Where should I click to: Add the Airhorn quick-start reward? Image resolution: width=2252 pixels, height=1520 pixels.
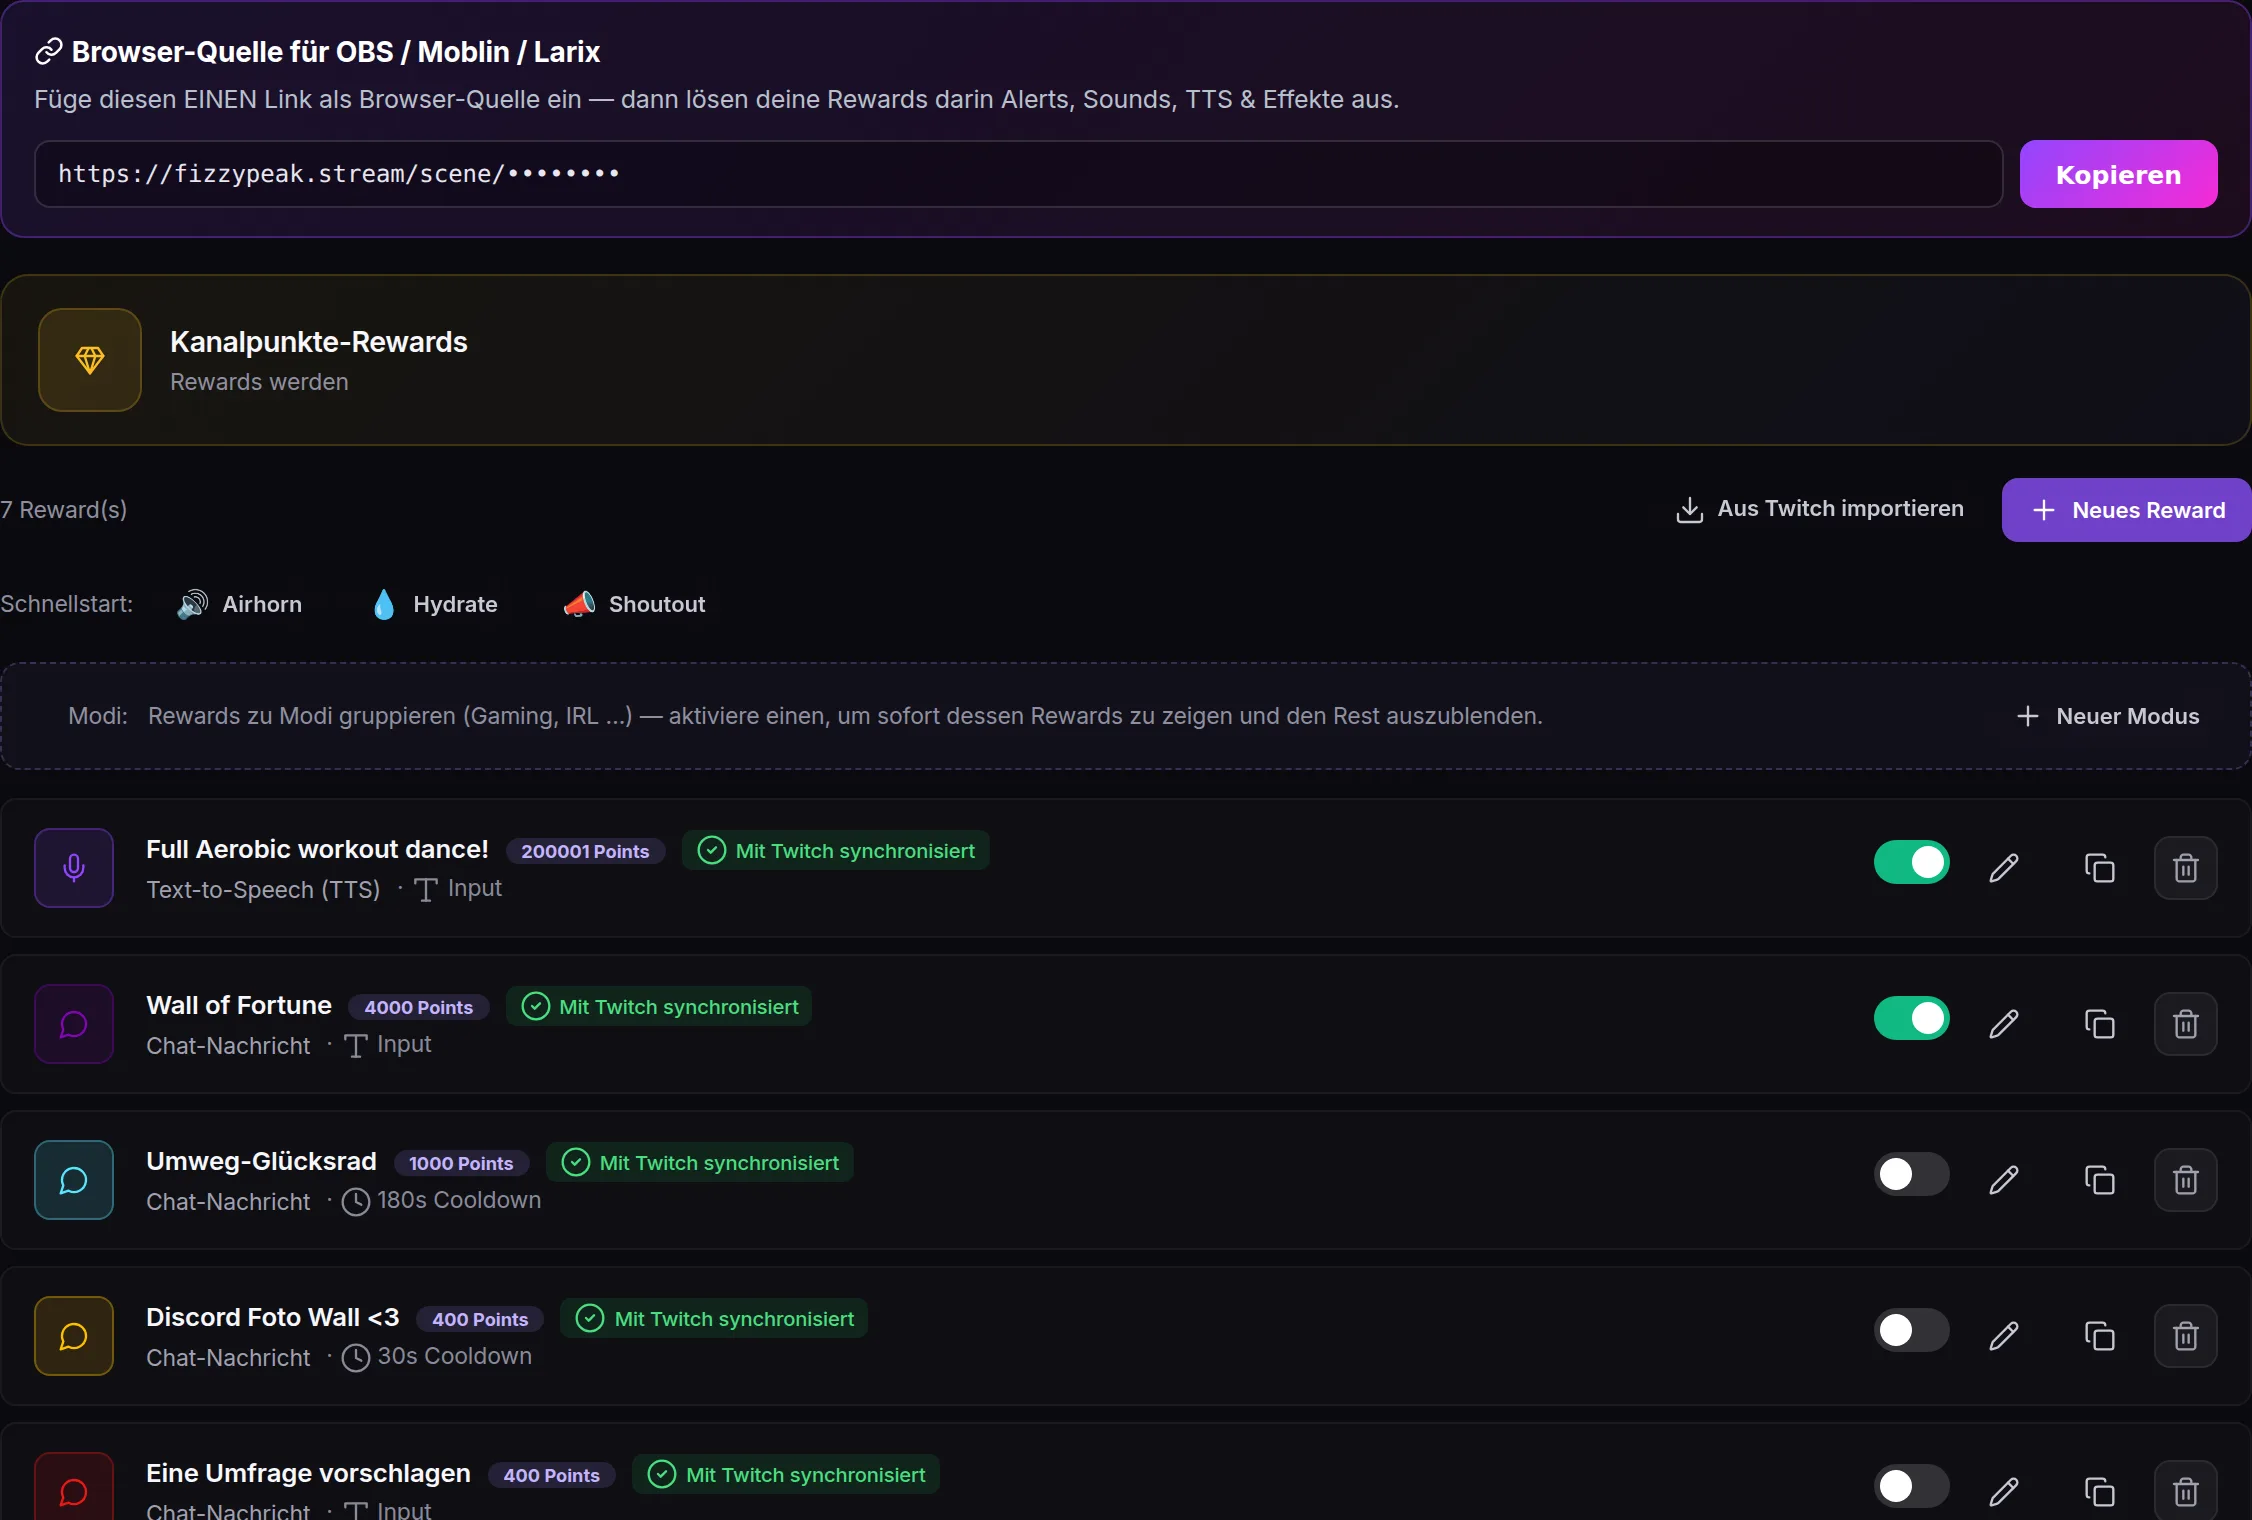pyautogui.click(x=240, y=604)
